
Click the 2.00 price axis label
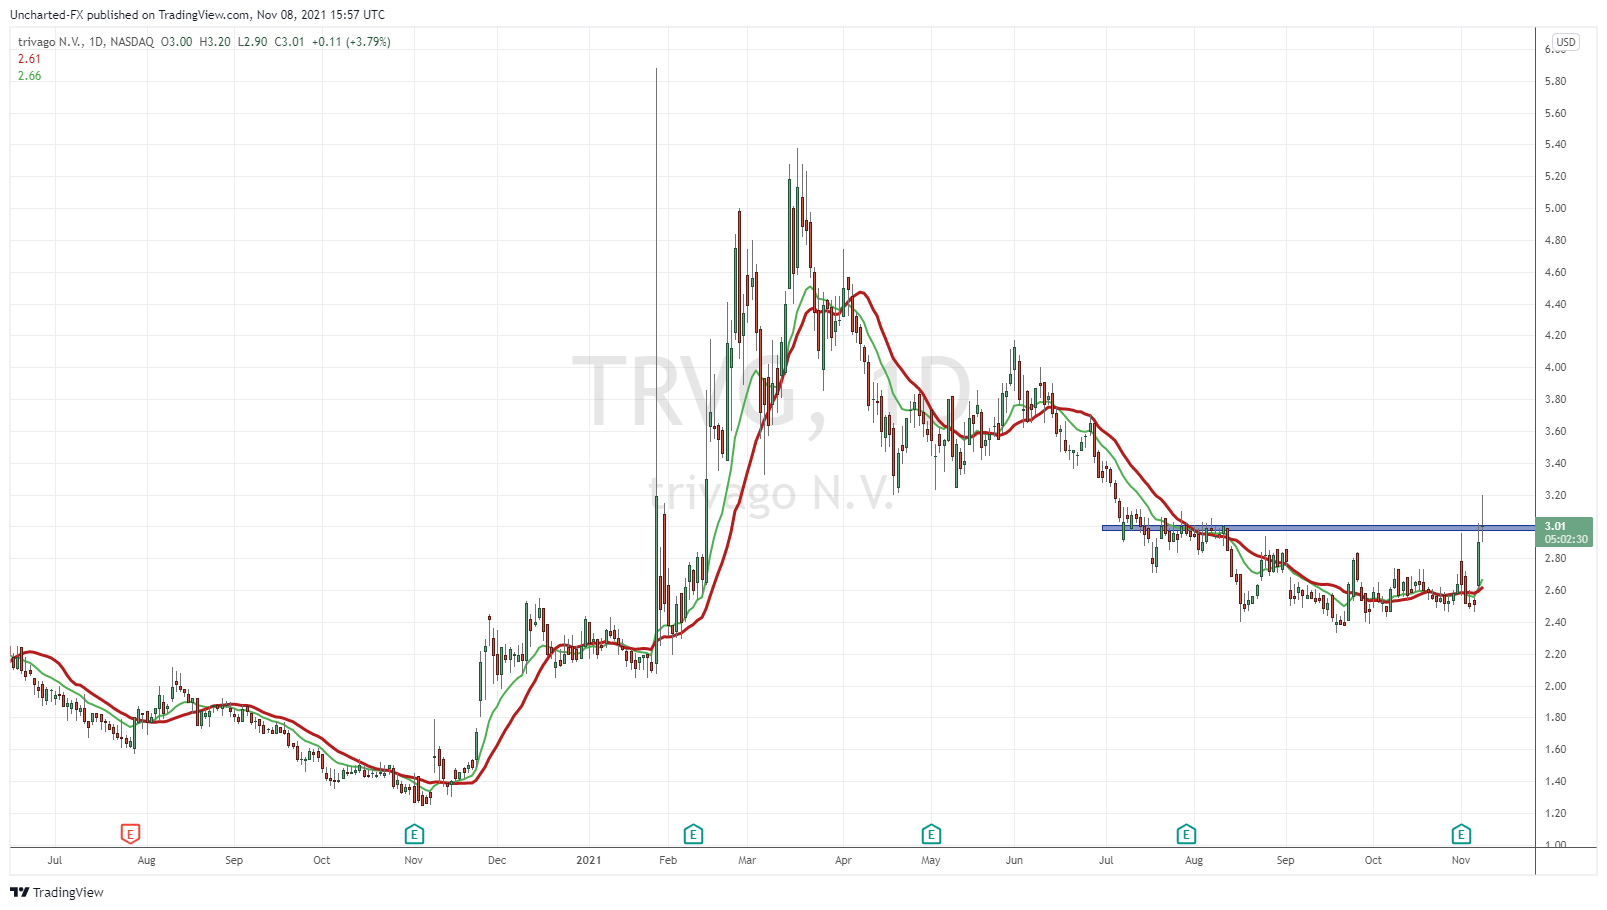click(1555, 686)
